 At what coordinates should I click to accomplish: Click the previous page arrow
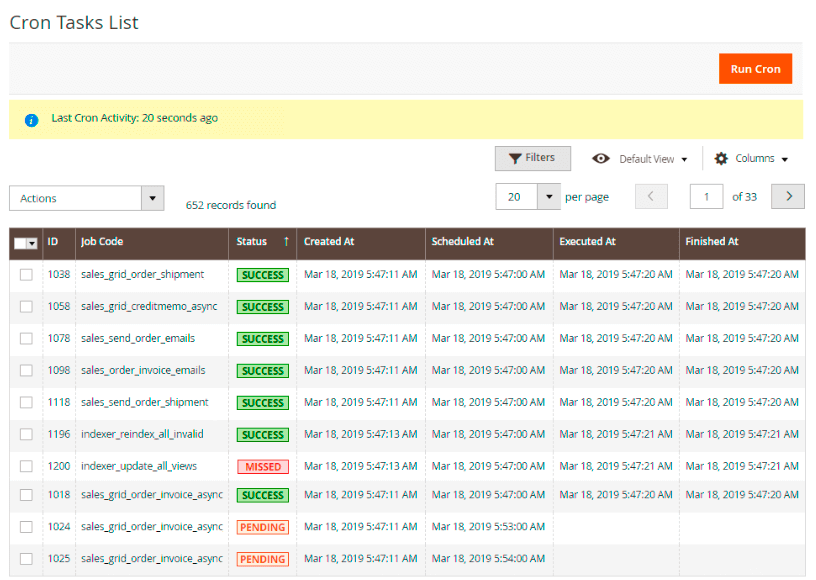(651, 197)
